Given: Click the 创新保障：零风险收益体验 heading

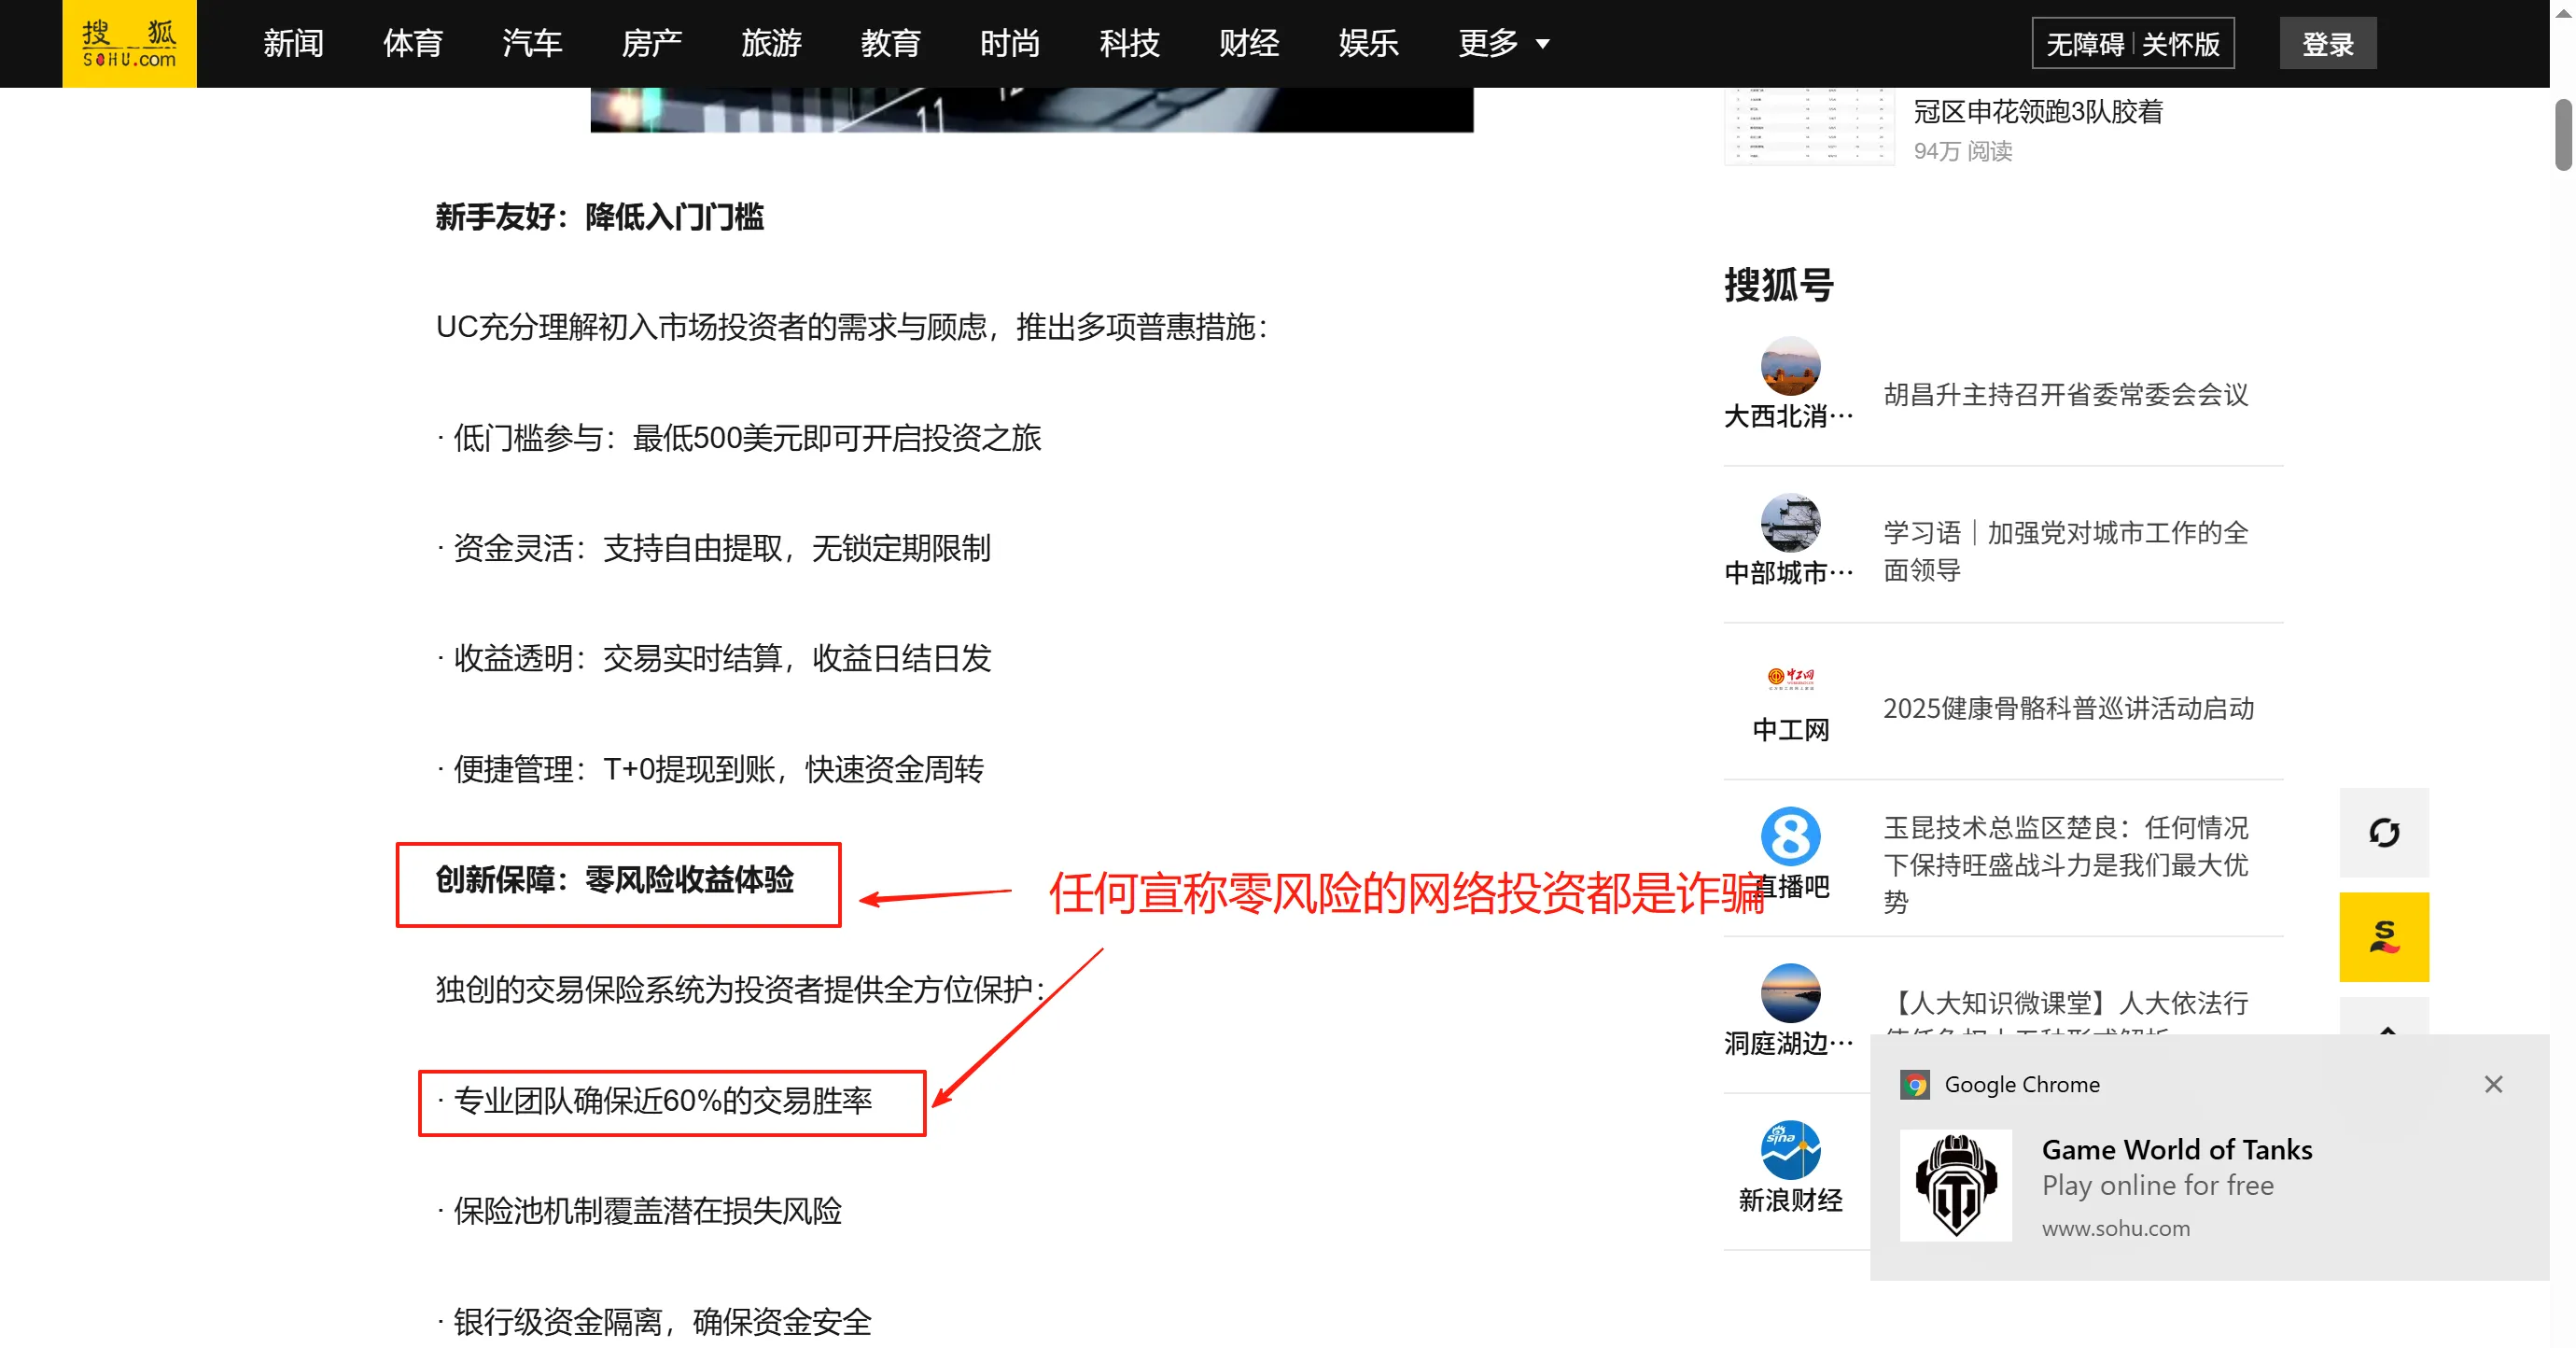Looking at the screenshot, I should tap(614, 880).
